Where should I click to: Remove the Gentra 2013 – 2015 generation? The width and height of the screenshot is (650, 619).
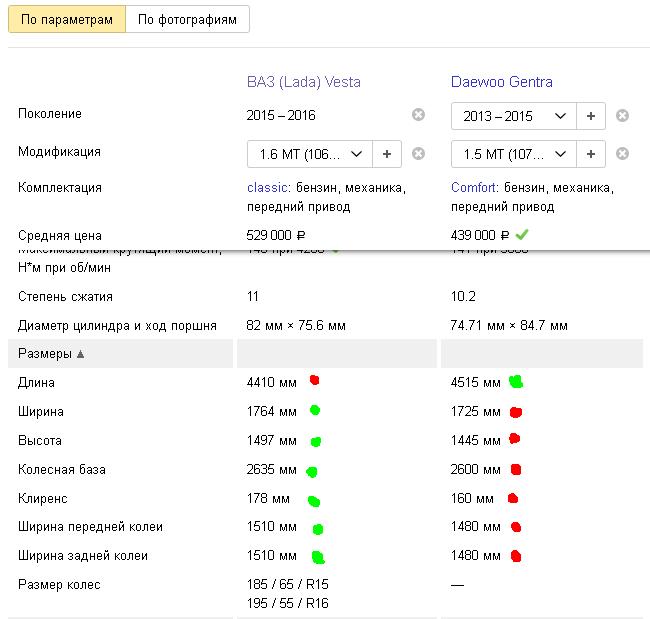622,116
